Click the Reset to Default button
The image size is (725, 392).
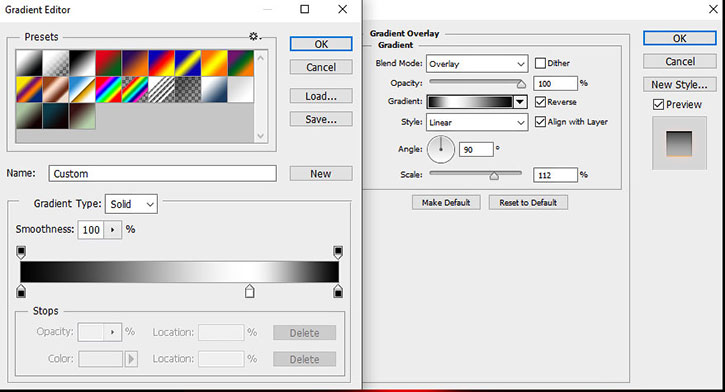528,202
